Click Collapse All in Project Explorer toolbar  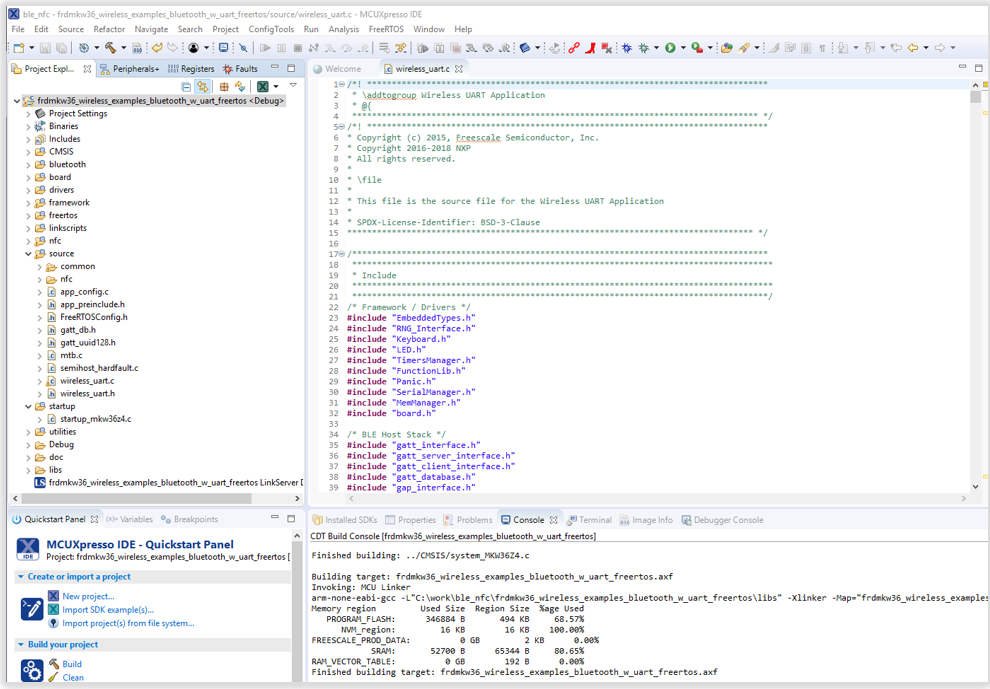pyautogui.click(x=186, y=87)
